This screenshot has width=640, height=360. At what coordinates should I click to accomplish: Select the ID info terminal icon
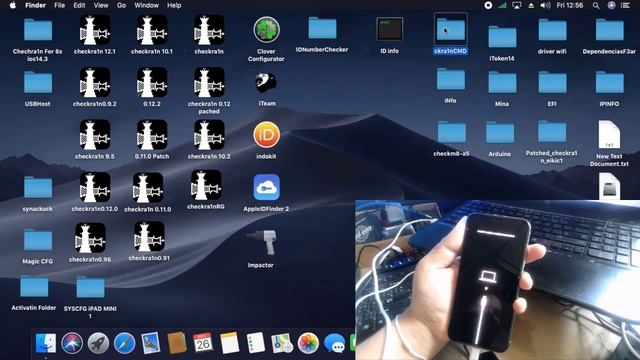coord(389,29)
